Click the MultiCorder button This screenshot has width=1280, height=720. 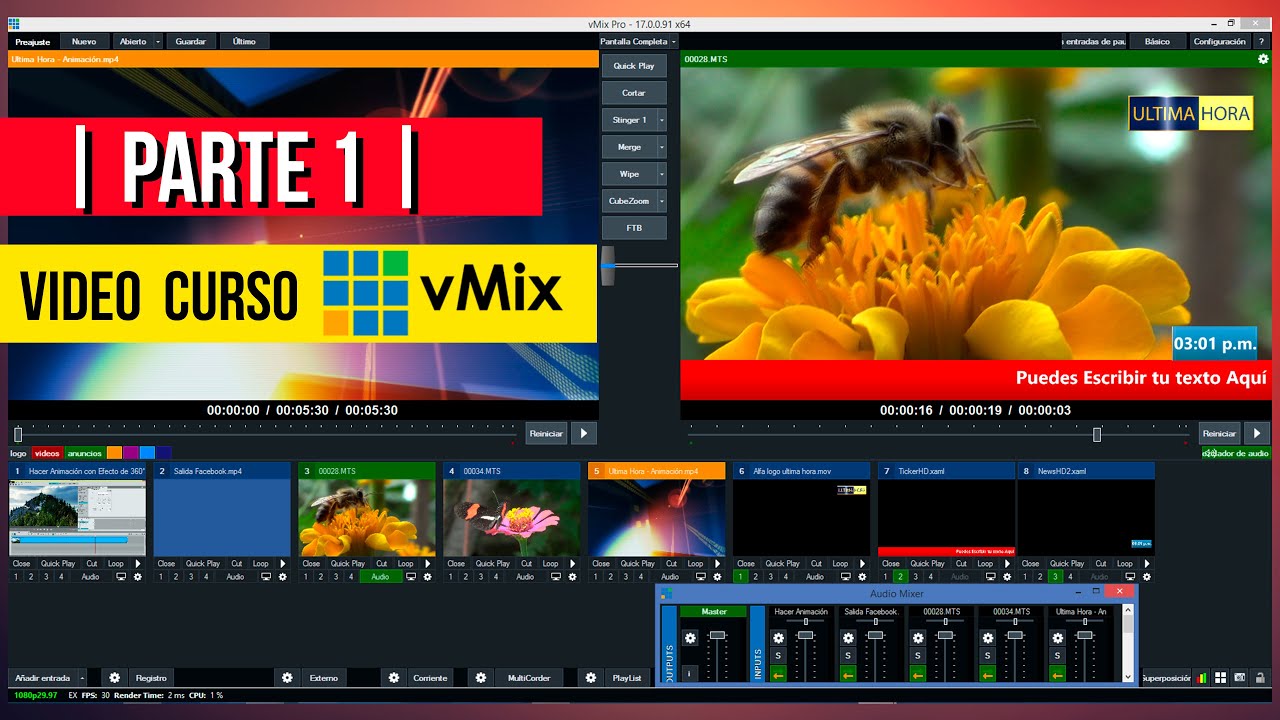[529, 678]
